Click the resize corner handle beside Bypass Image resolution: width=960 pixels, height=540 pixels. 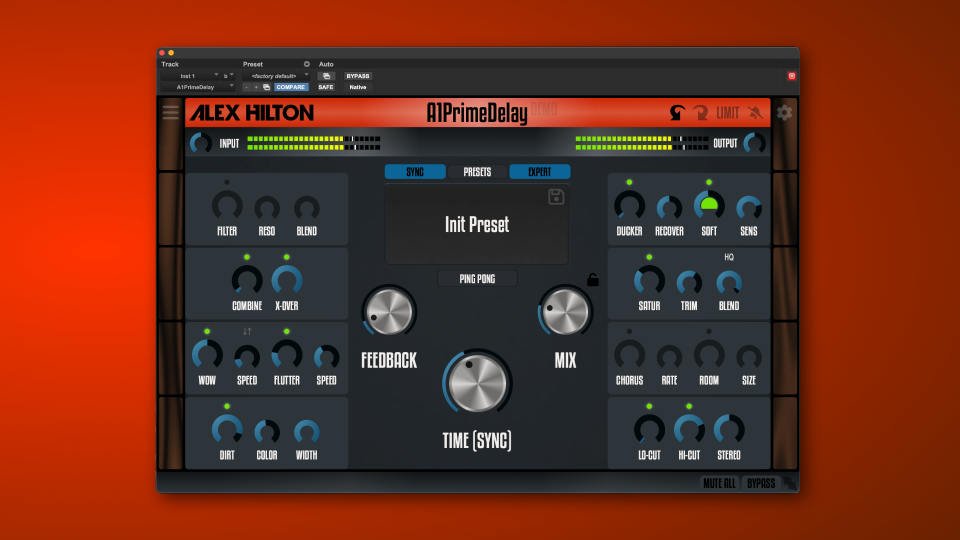coord(790,484)
